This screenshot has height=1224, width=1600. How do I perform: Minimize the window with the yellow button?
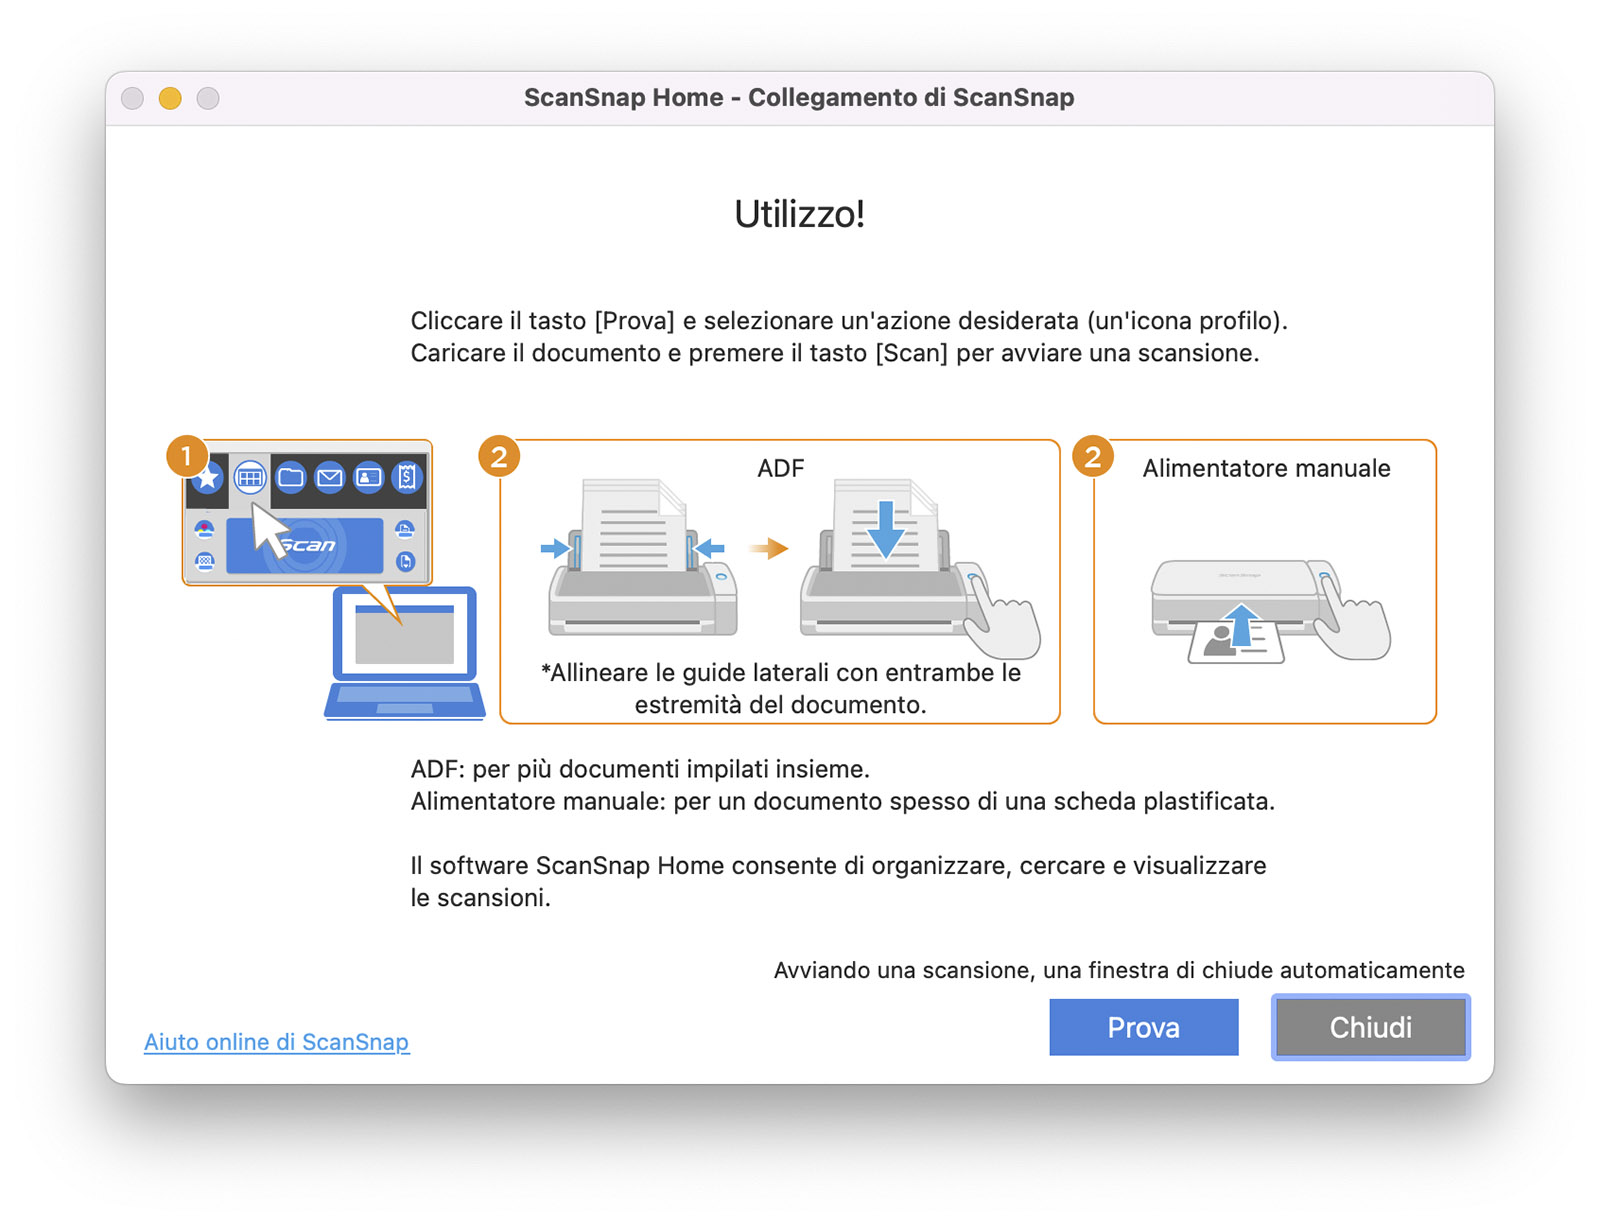pyautogui.click(x=170, y=98)
